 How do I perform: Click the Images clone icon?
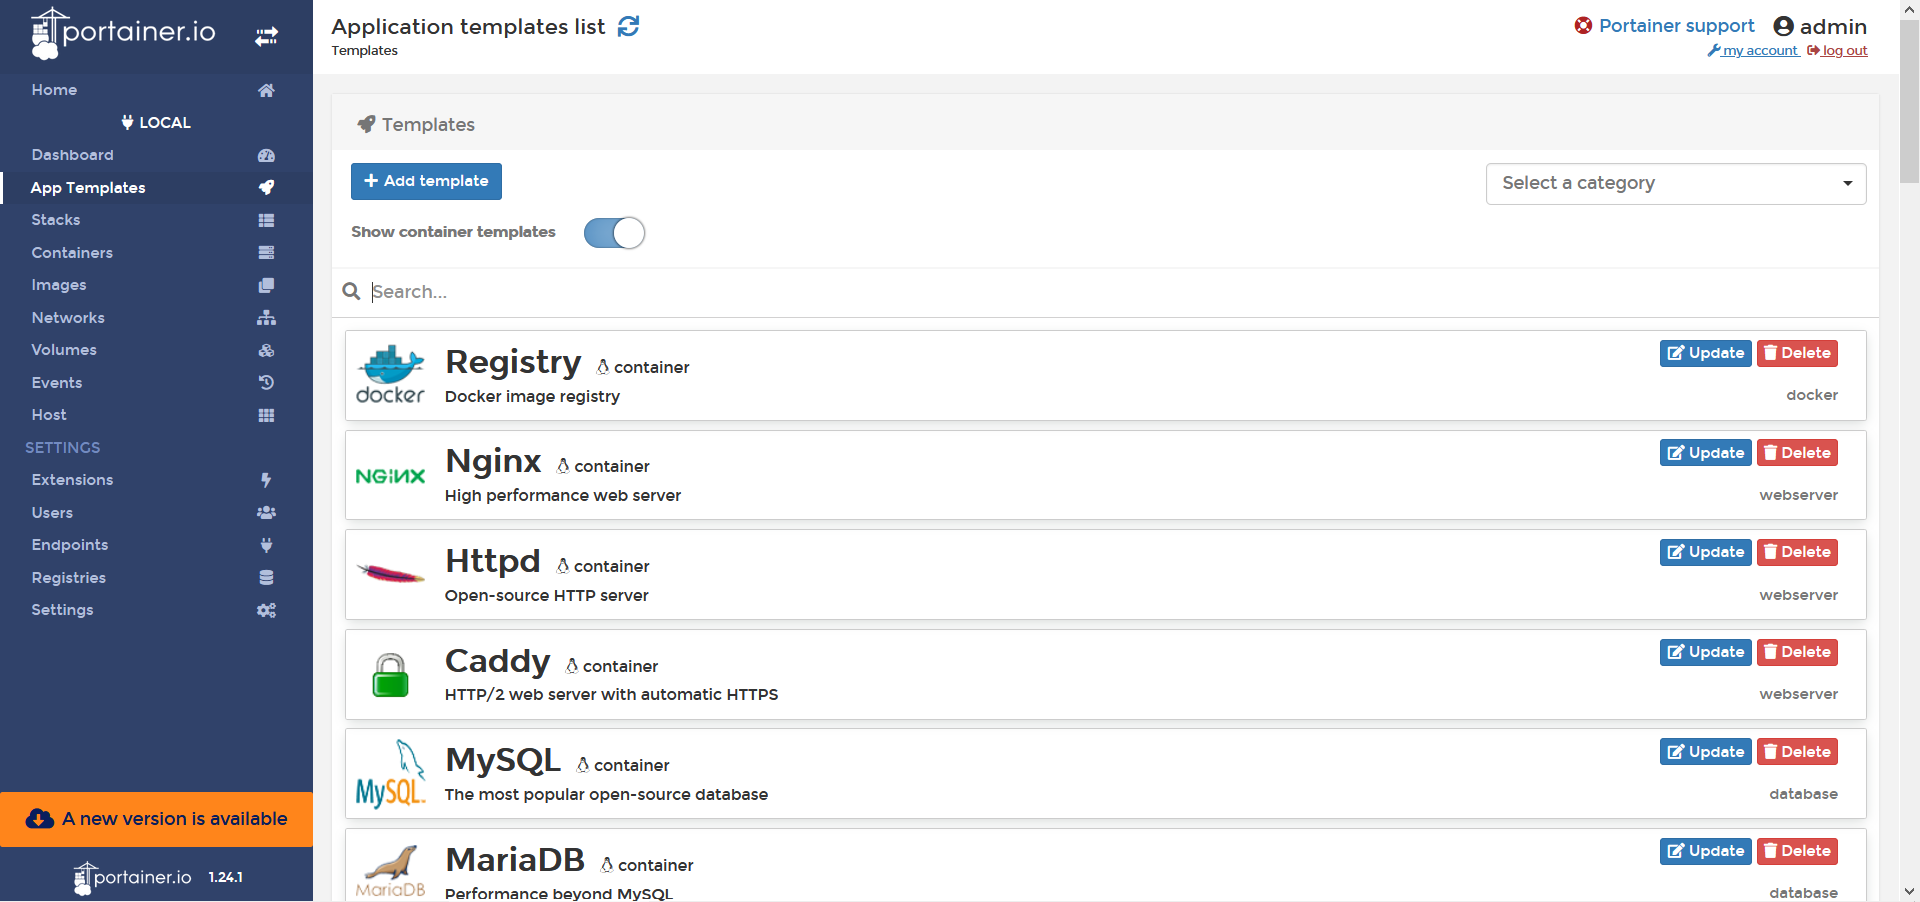click(x=266, y=285)
